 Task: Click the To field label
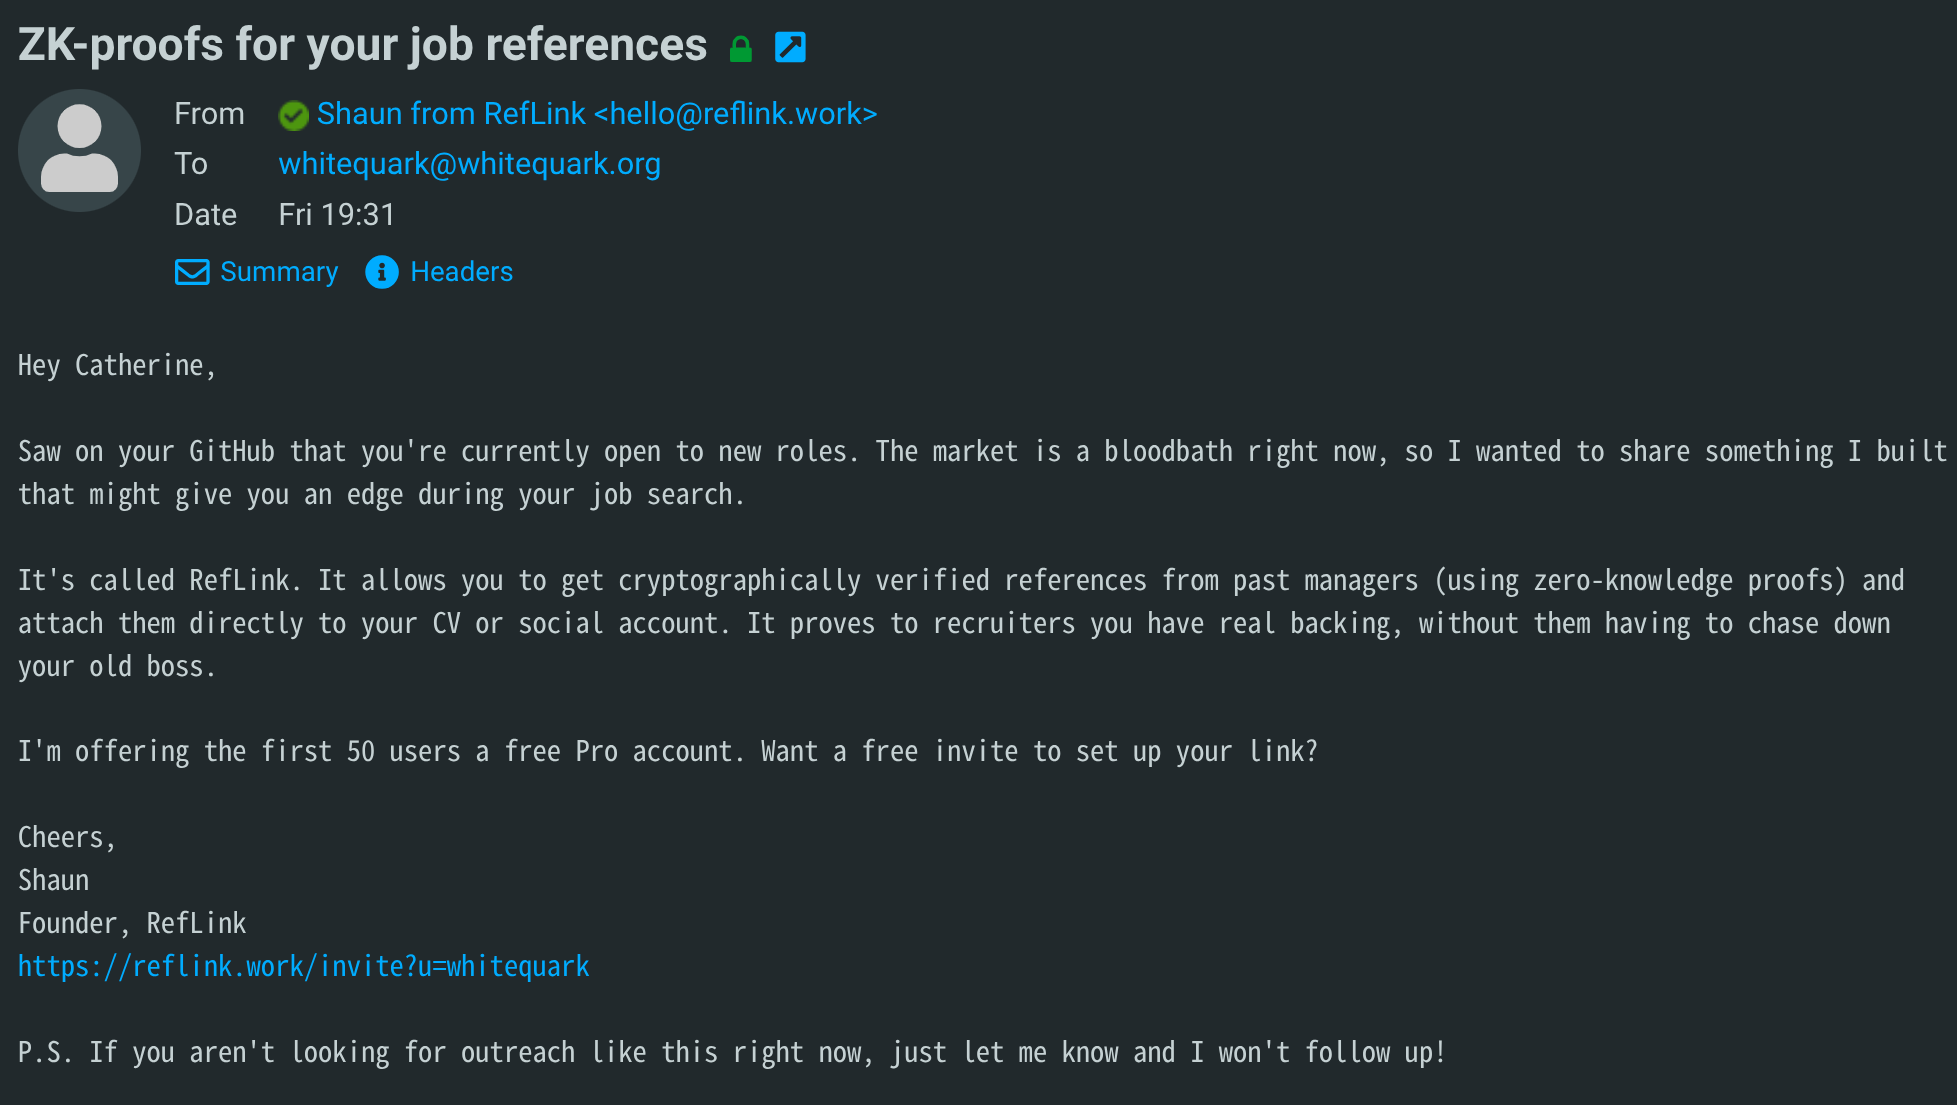tap(191, 164)
